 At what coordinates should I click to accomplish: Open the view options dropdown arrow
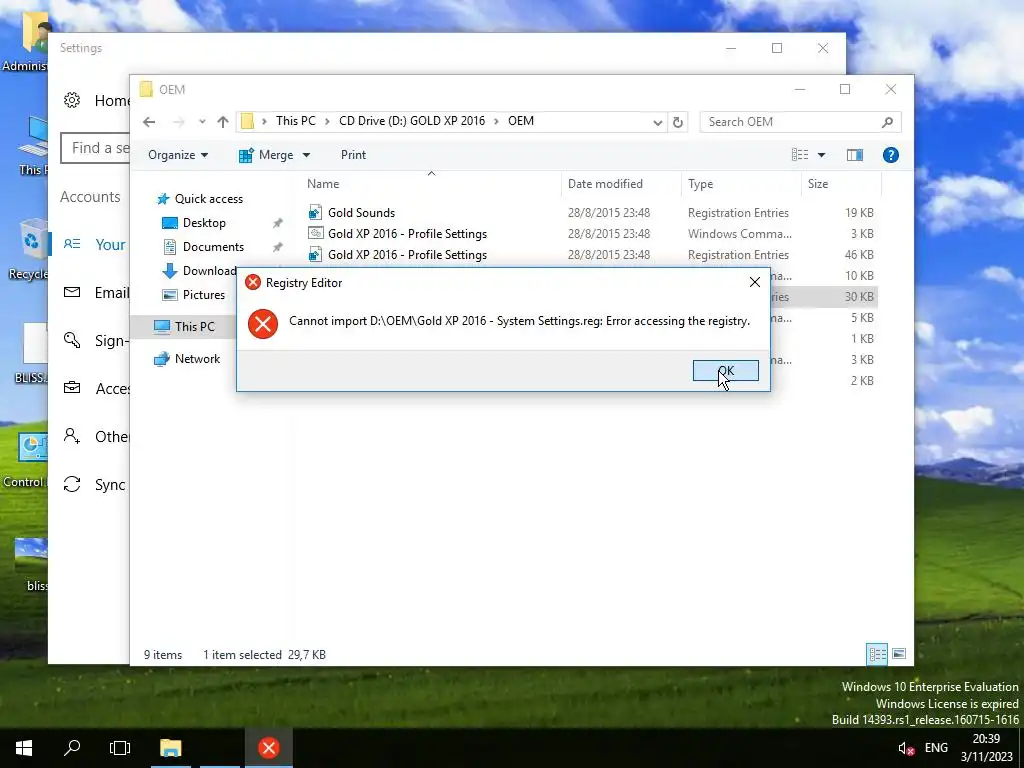(822, 155)
